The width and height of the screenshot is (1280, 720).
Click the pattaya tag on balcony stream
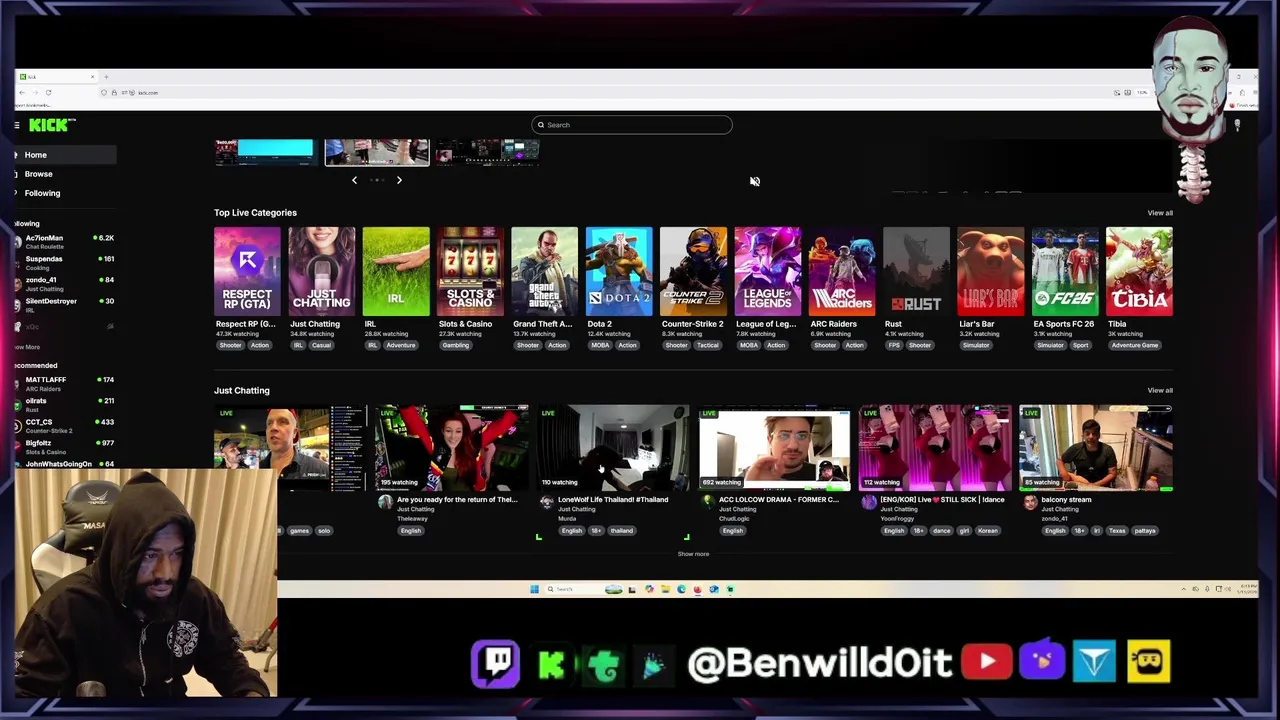[1146, 531]
